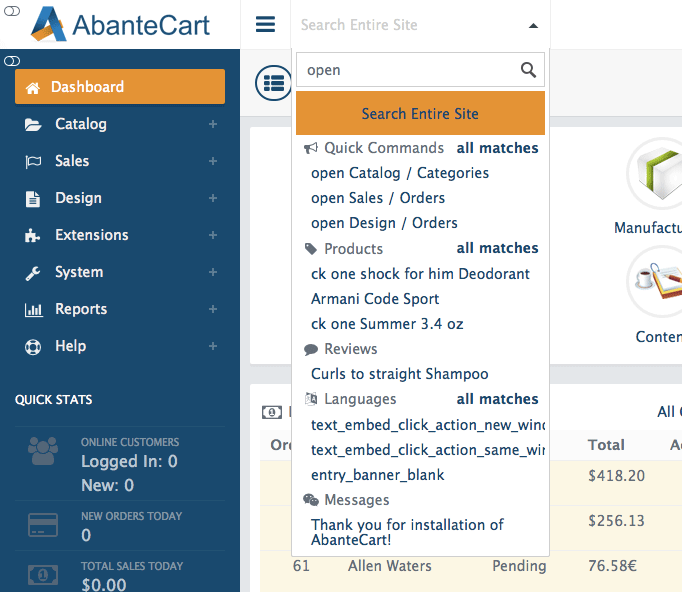682x592 pixels.
Task: Toggle the hamburger menu icon
Action: point(265,24)
